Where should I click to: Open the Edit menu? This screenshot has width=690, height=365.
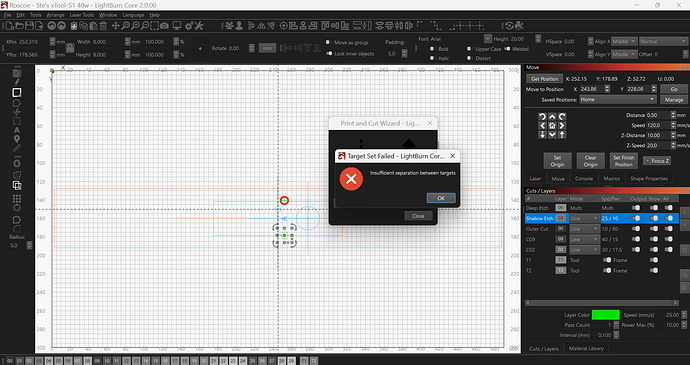(20, 15)
